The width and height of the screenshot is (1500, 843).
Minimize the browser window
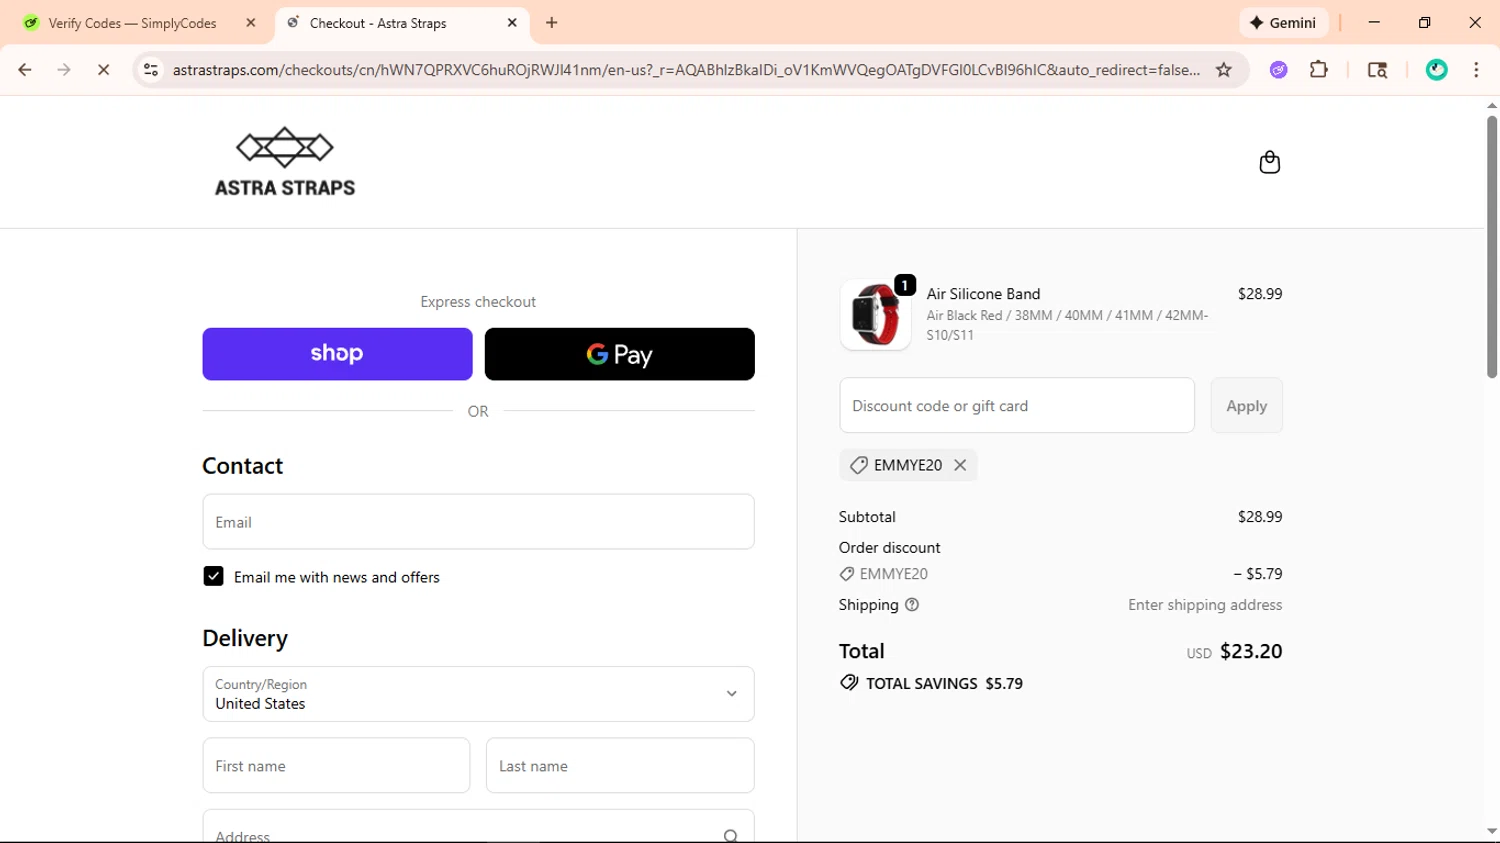pyautogui.click(x=1374, y=23)
